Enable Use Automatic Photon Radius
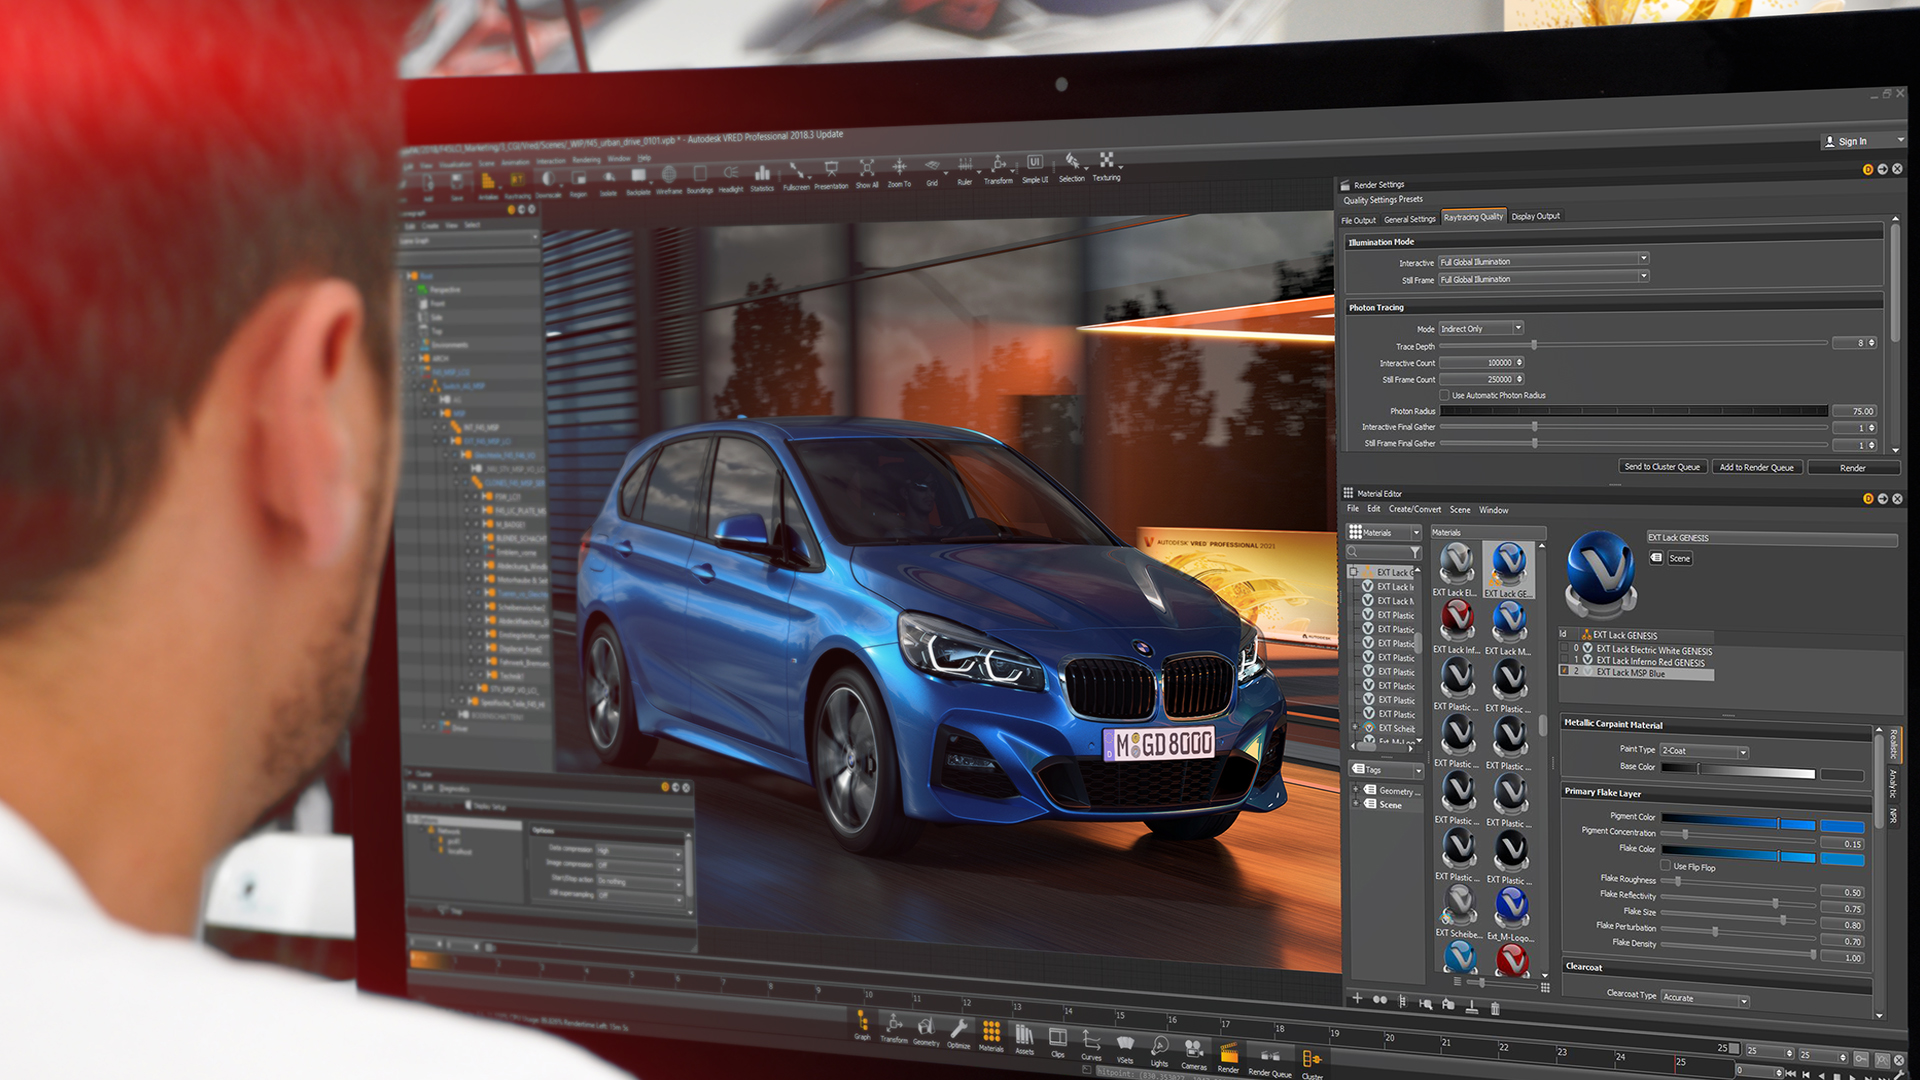The width and height of the screenshot is (1920, 1080). pyautogui.click(x=1444, y=395)
